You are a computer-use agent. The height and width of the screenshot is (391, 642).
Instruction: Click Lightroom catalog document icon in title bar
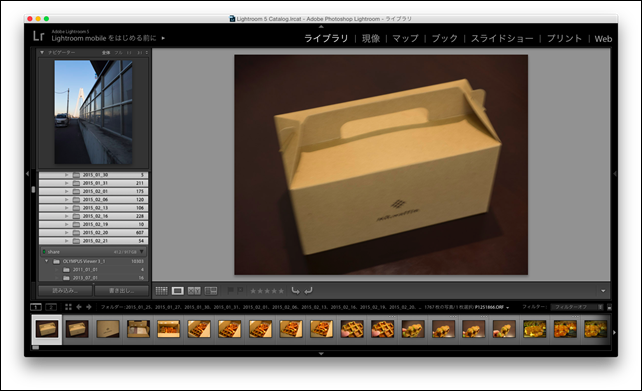click(x=232, y=19)
